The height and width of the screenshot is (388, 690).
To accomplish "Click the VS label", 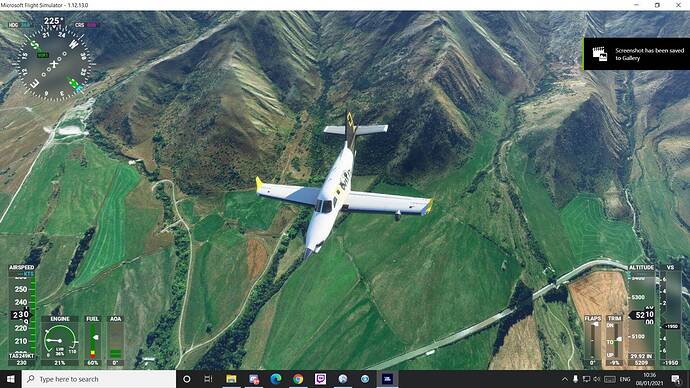I will tap(670, 267).
